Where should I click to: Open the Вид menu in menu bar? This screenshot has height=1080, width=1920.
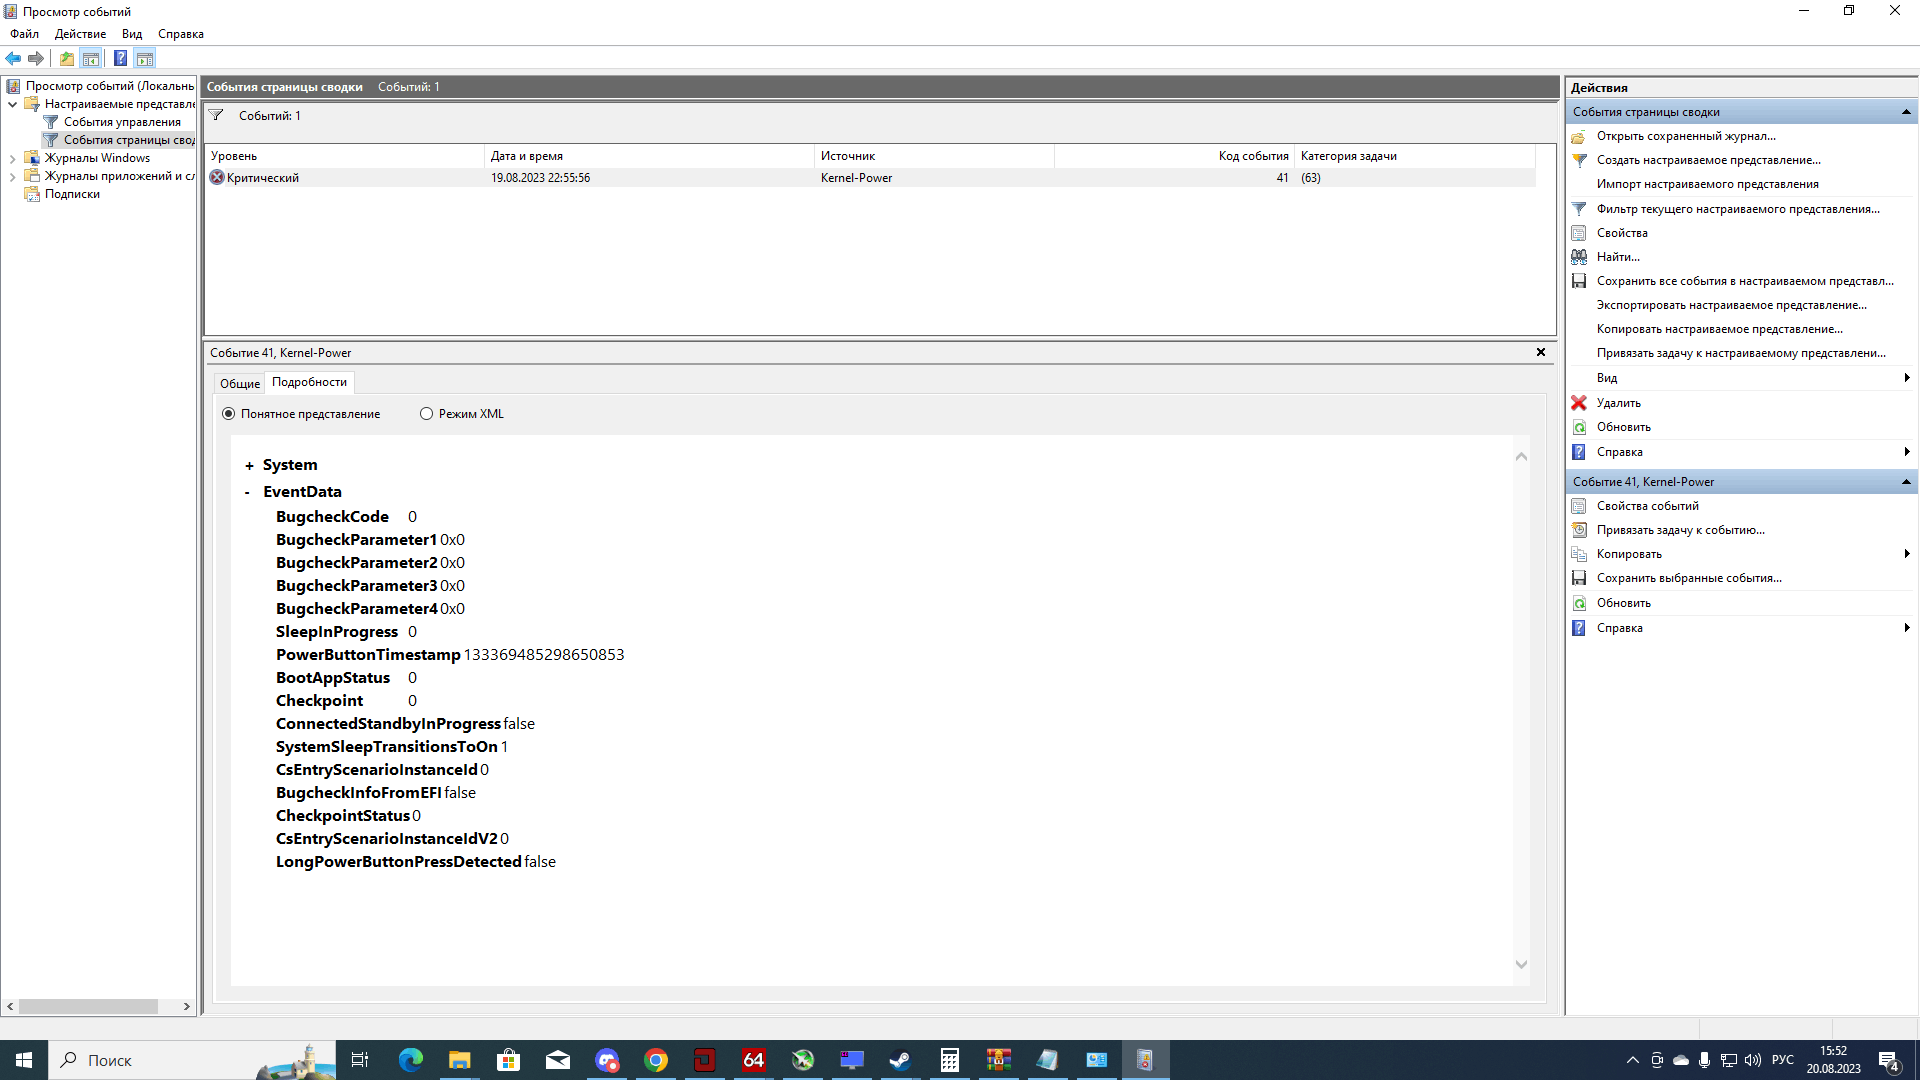[132, 34]
